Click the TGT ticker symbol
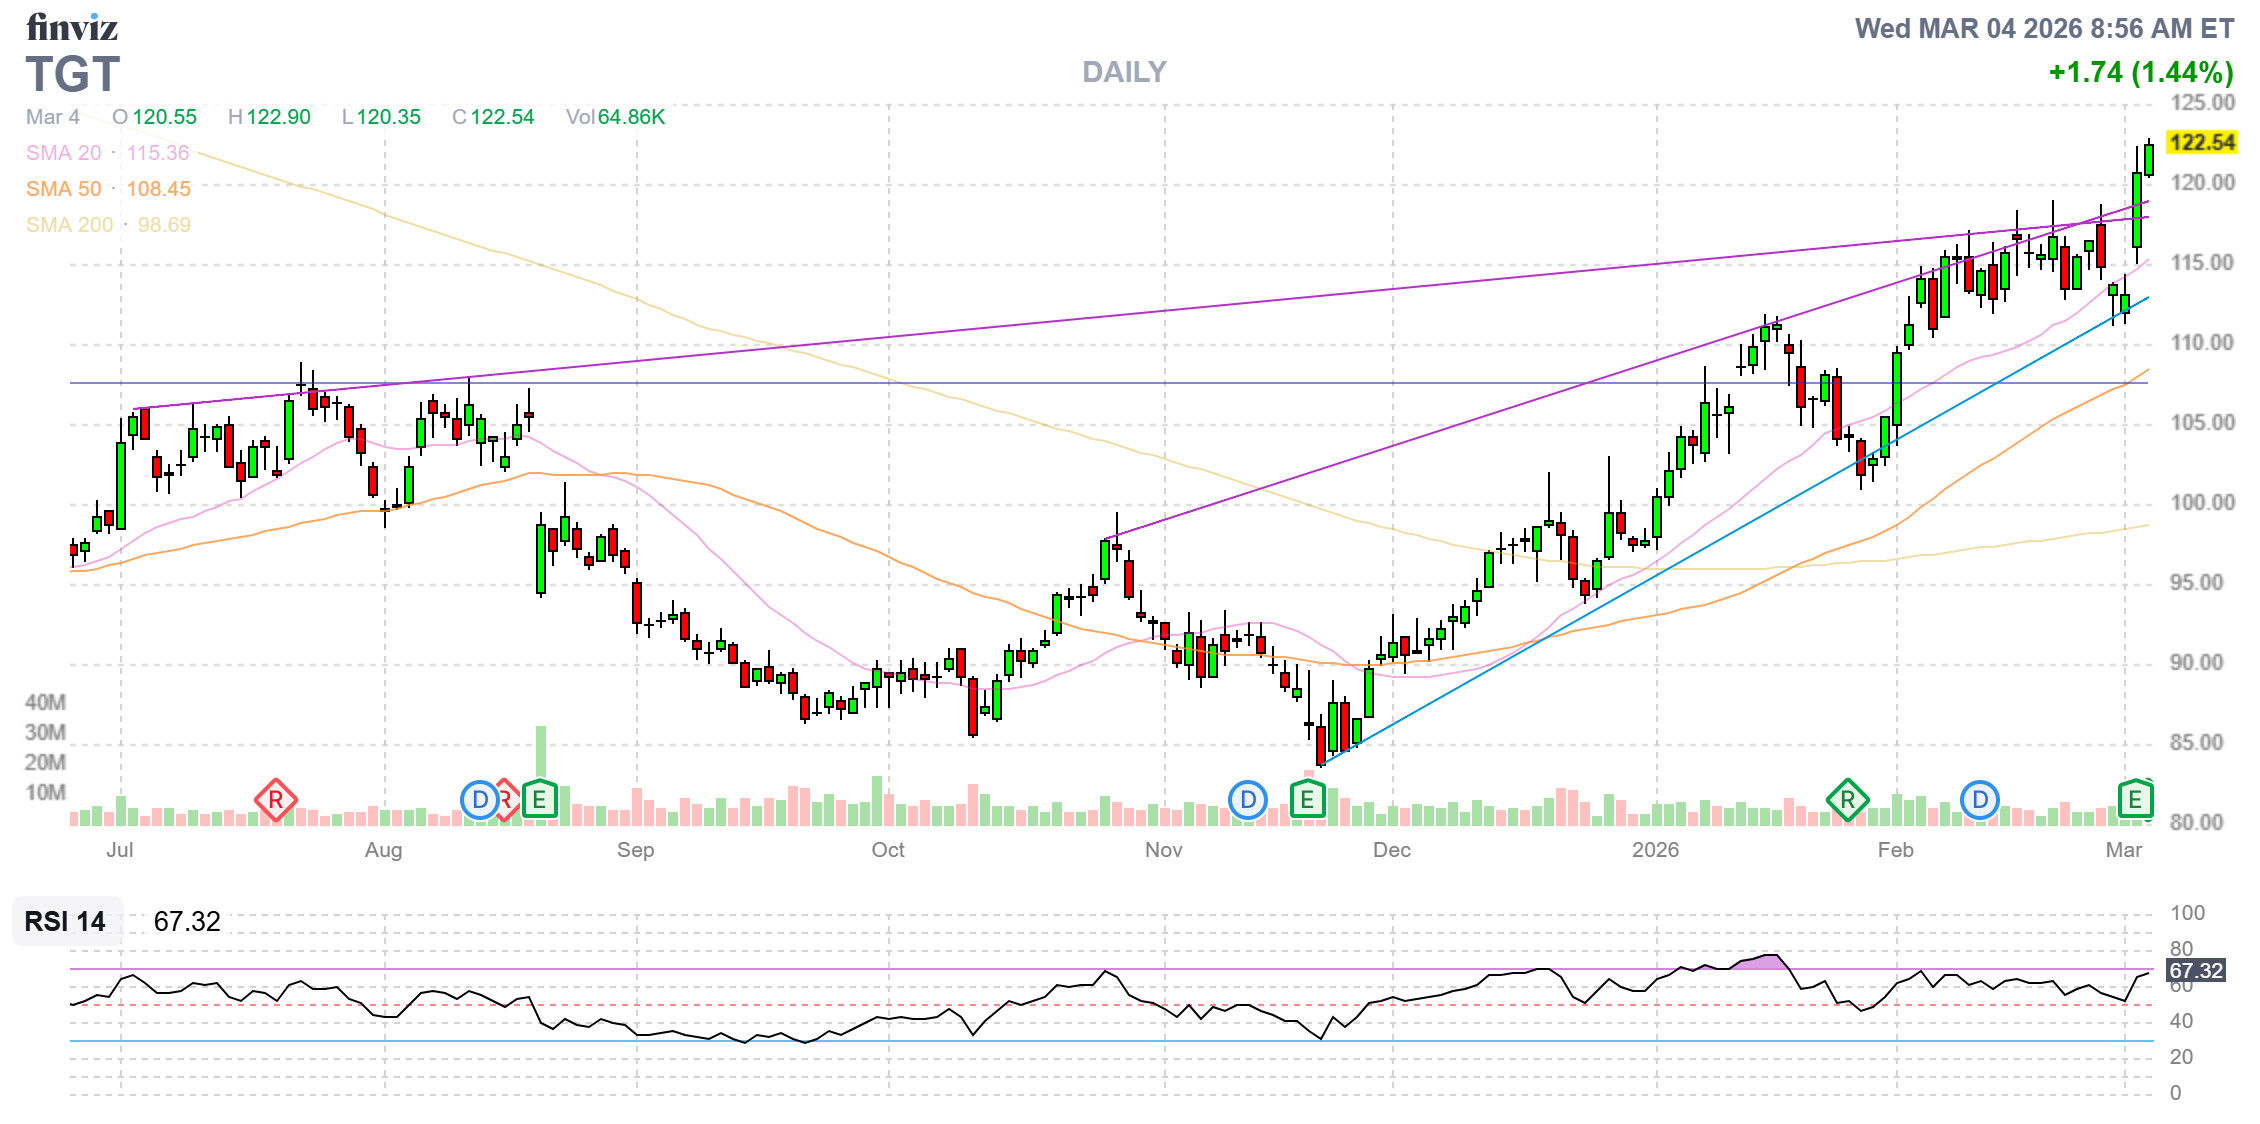This screenshot has height=1124, width=2260. pos(72,74)
